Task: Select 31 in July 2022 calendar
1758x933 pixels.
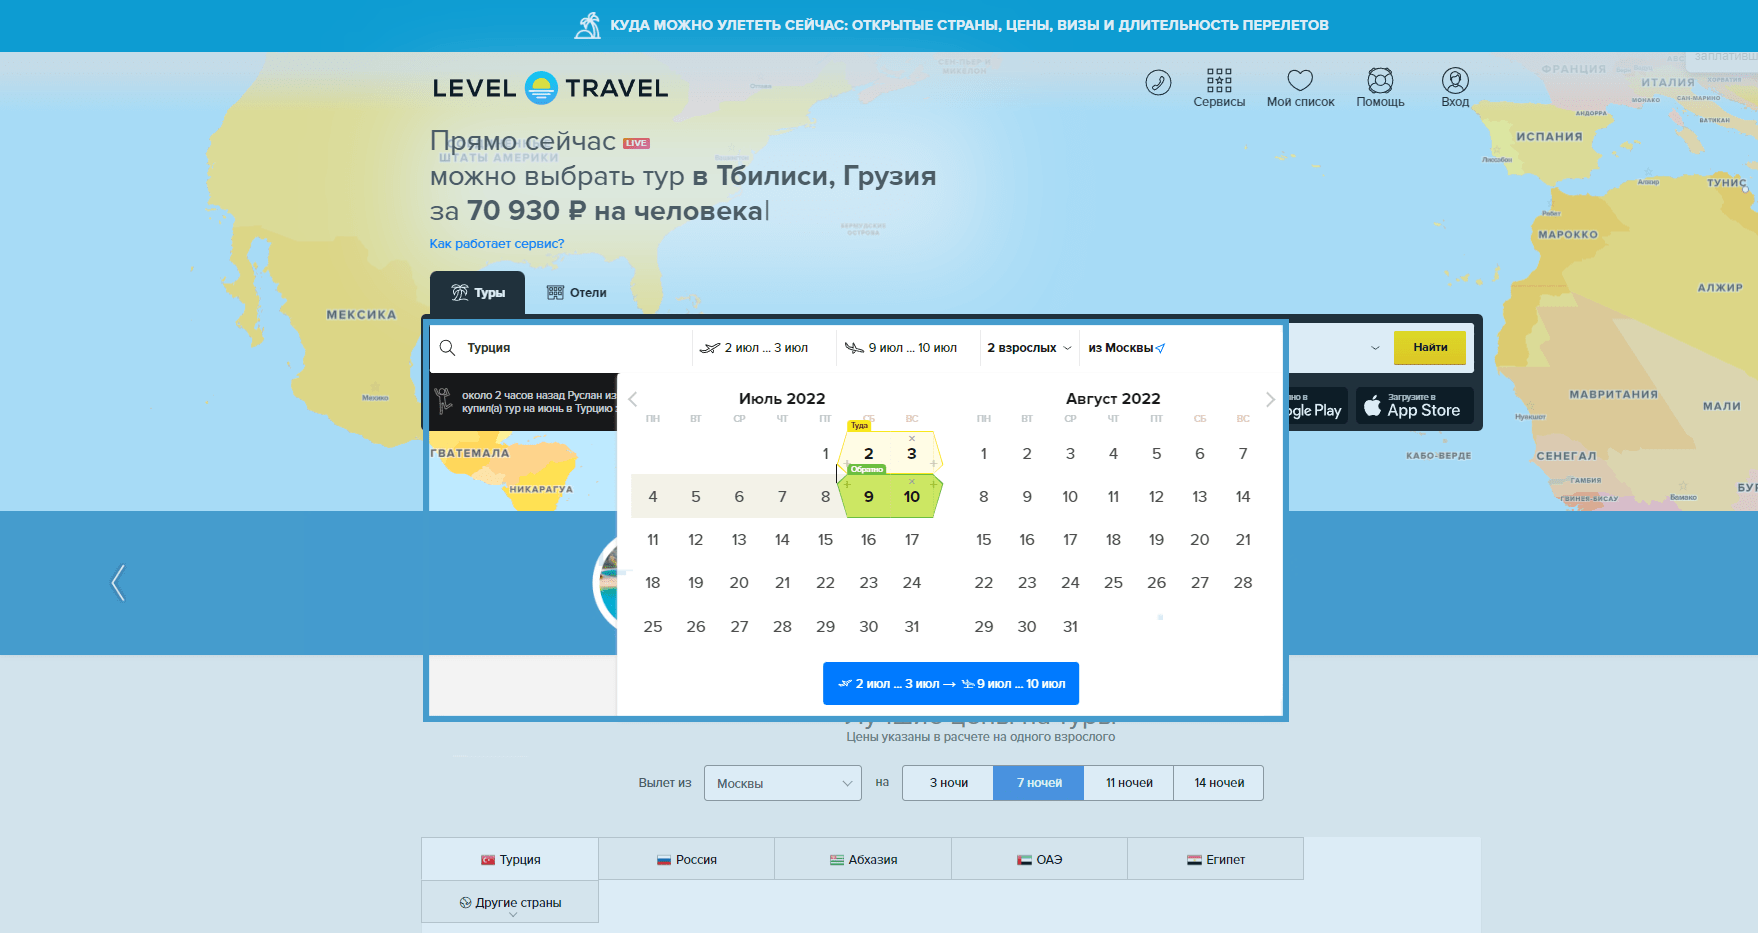Action: click(912, 627)
